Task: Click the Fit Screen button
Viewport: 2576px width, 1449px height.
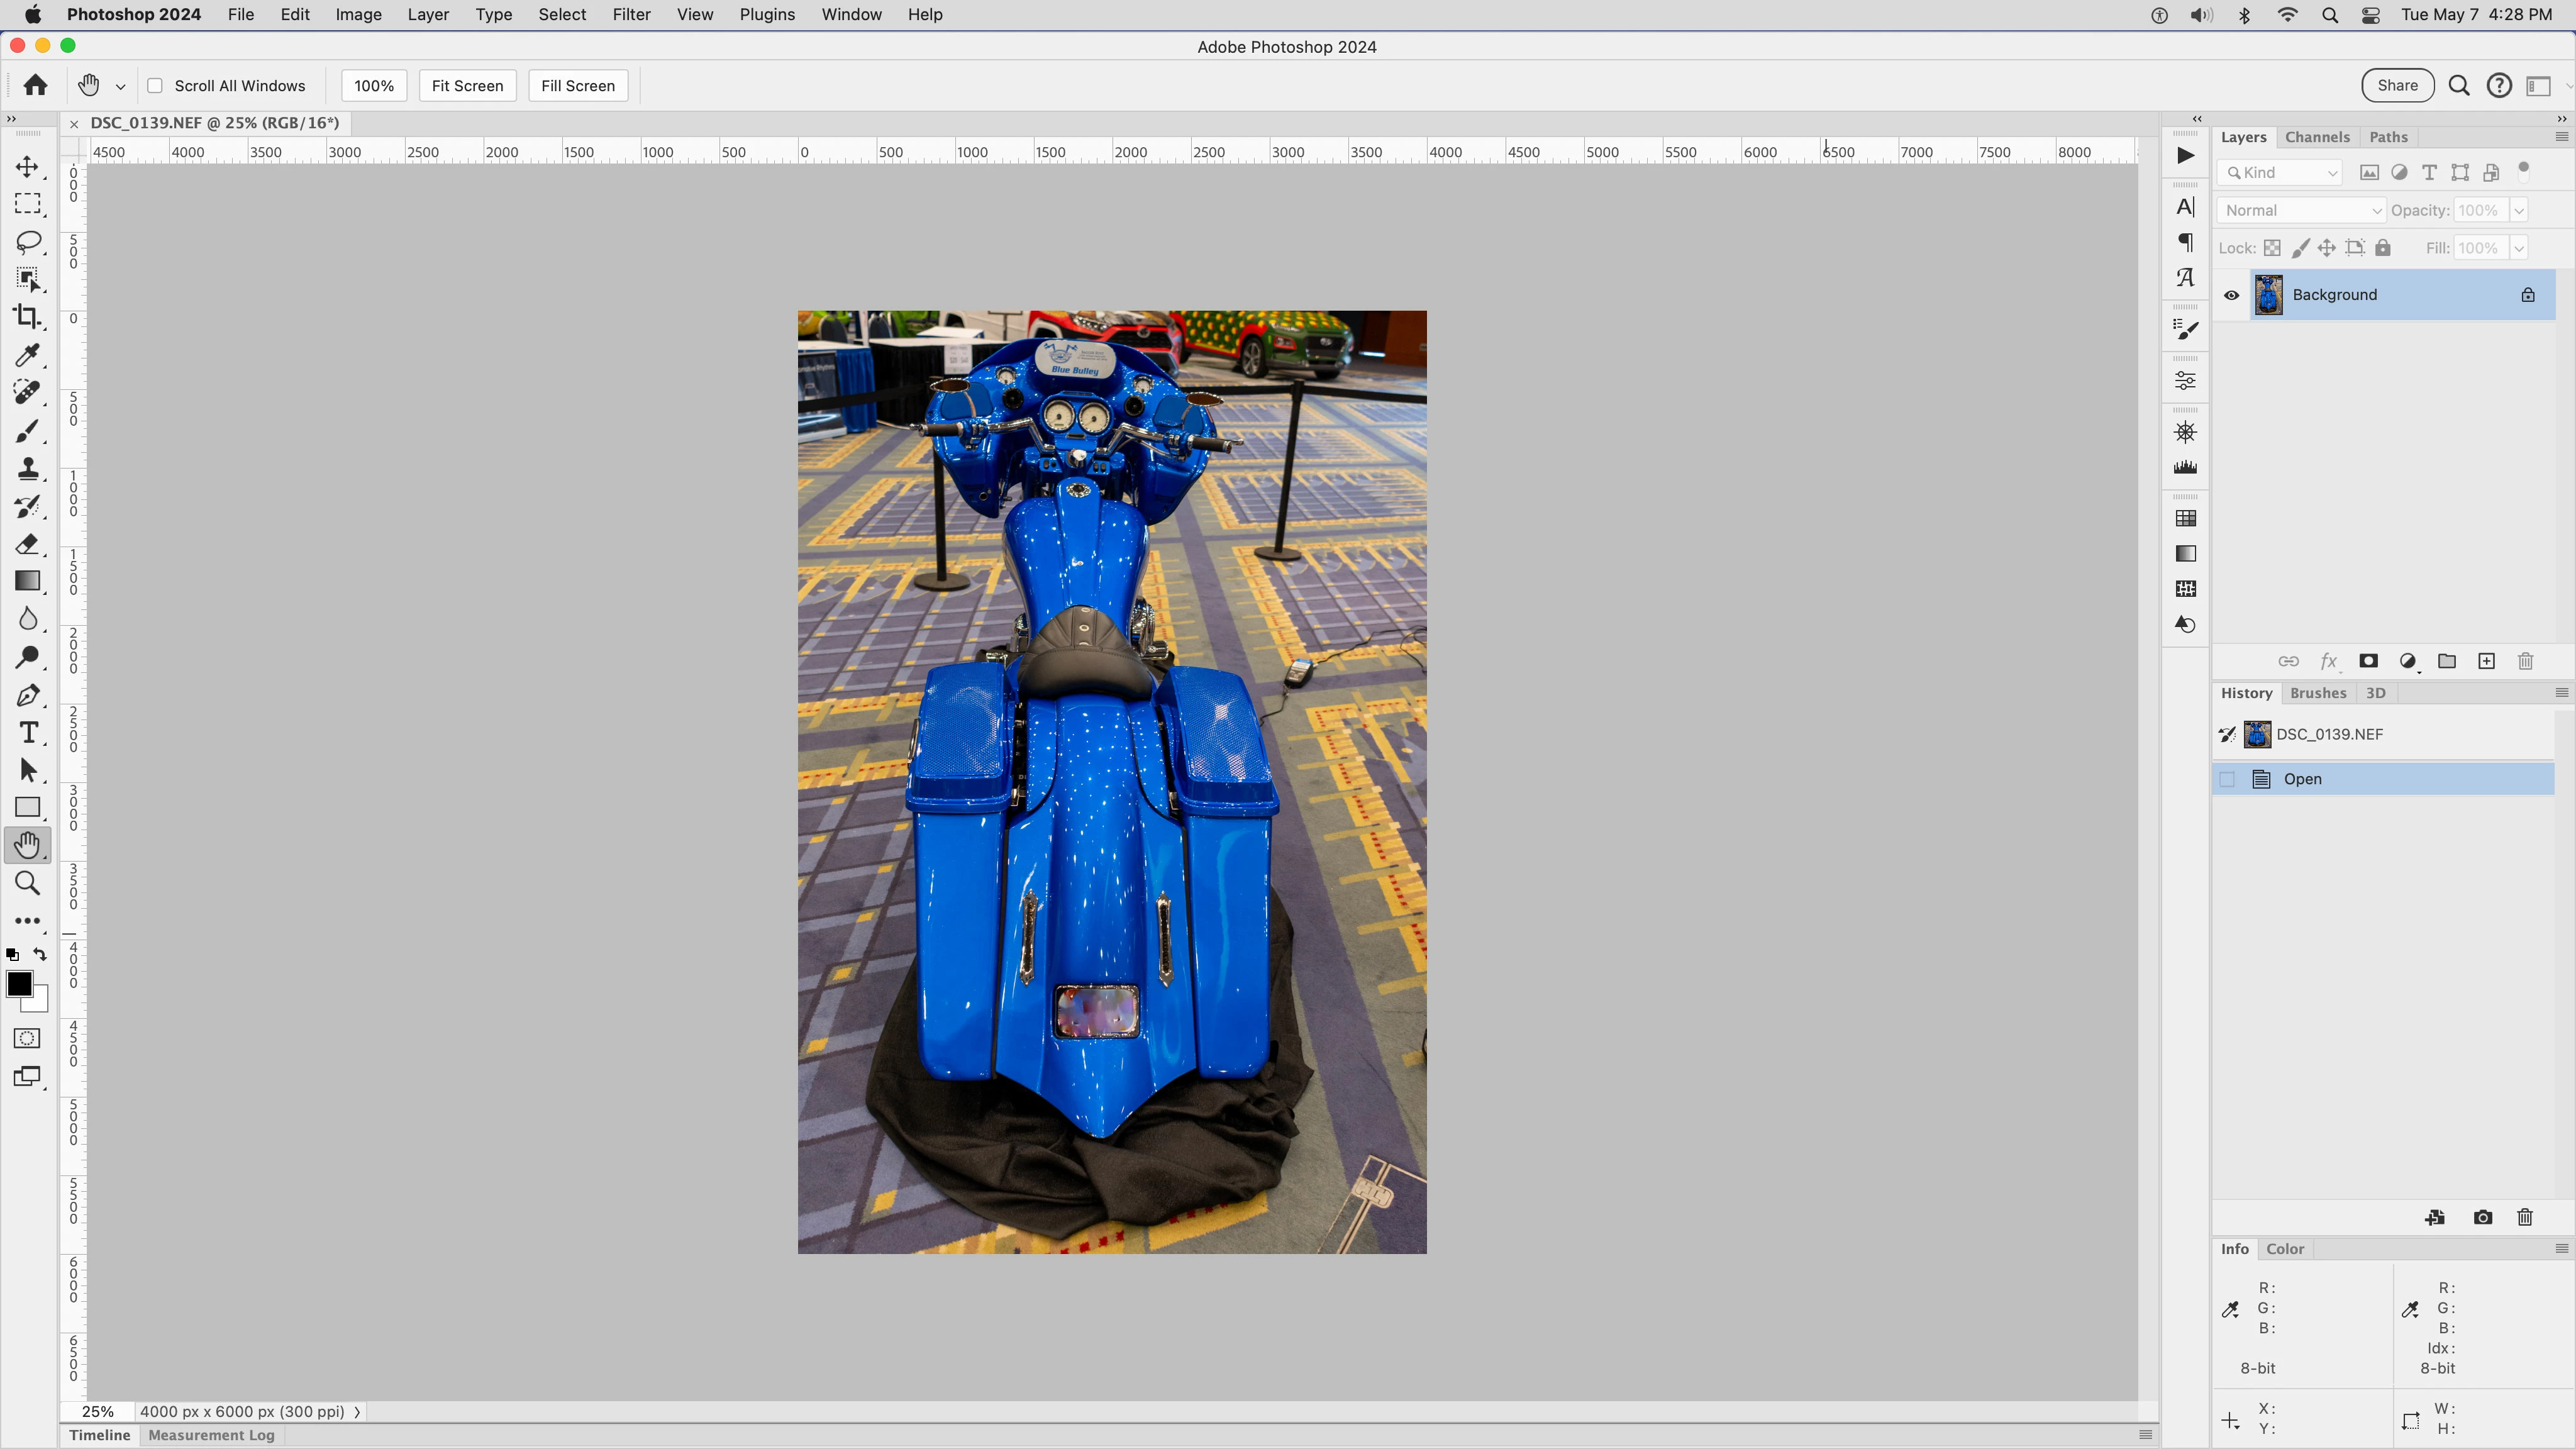Action: coord(467,86)
